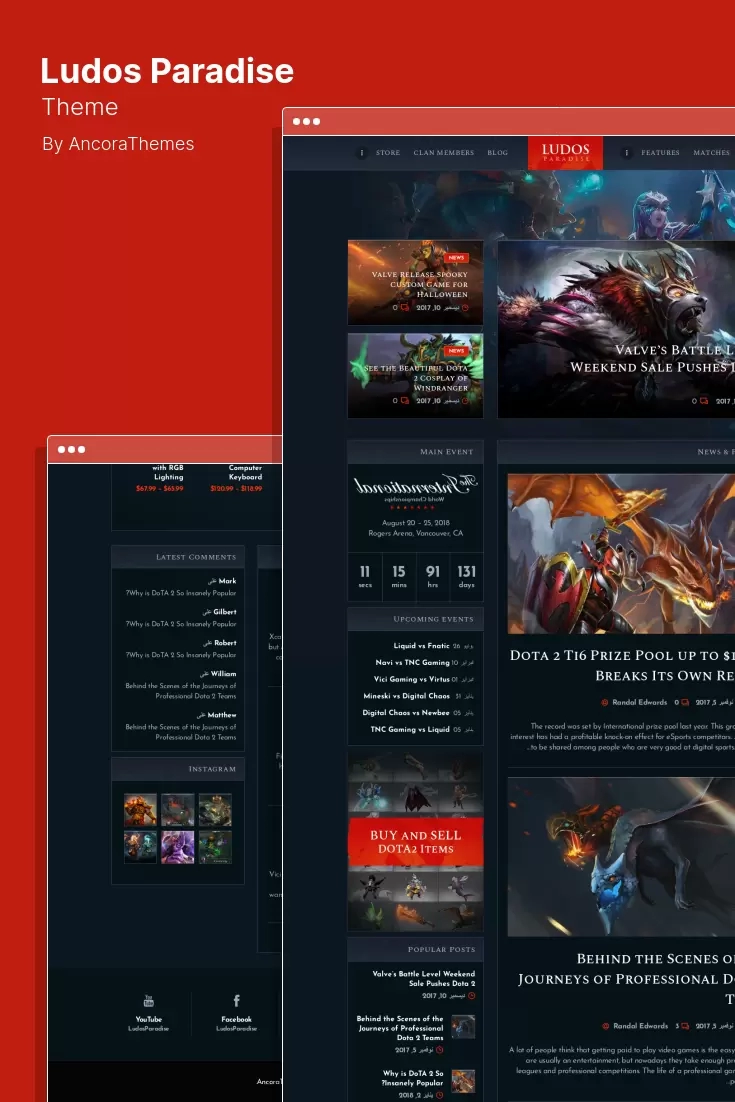This screenshot has width=735, height=1102.
Task: Click commenter Mark in Latest Comments
Action: pyautogui.click(x=227, y=581)
